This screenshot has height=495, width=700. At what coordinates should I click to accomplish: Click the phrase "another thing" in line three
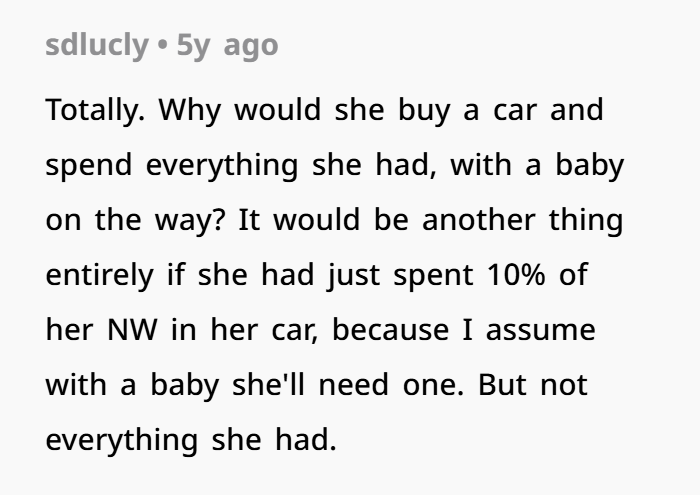(x=522, y=219)
